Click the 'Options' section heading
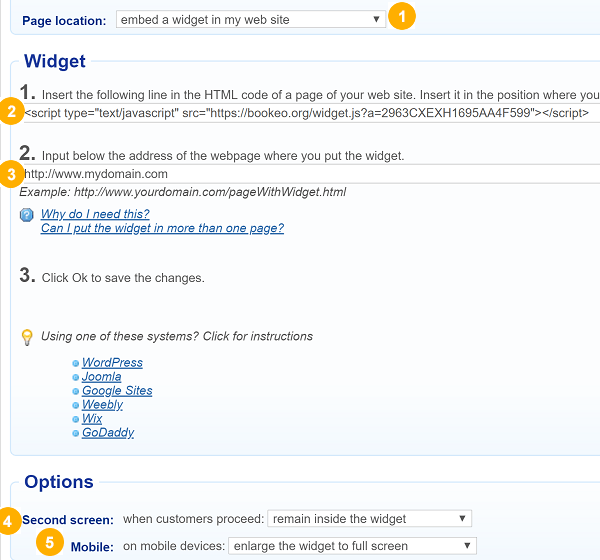Image resolution: width=600 pixels, height=560 pixels. (x=59, y=482)
